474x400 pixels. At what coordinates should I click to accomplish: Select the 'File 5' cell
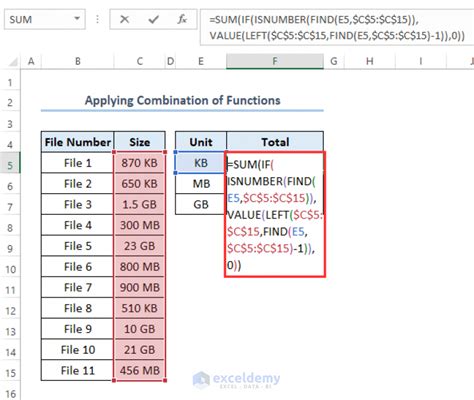pos(78,246)
